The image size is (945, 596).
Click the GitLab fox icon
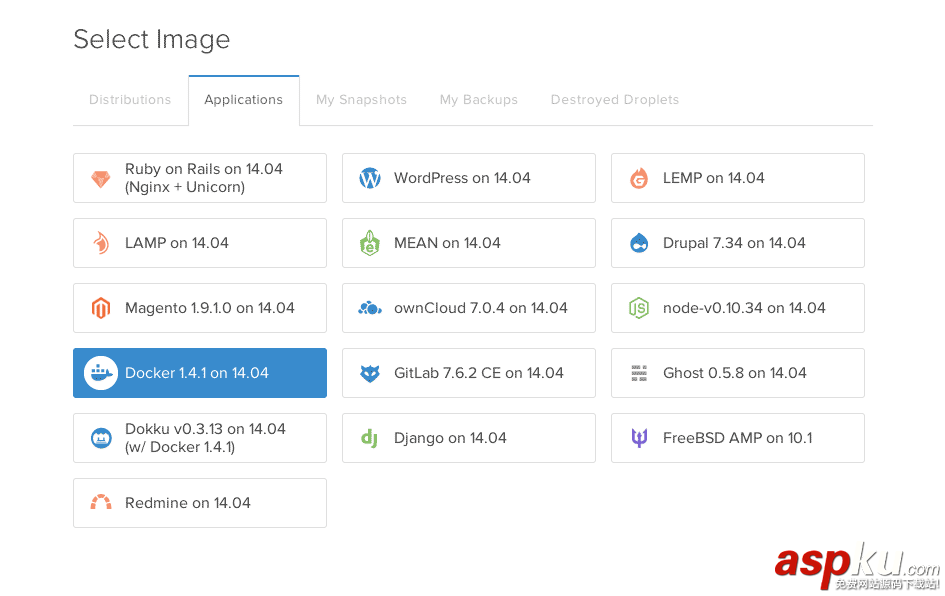[370, 373]
